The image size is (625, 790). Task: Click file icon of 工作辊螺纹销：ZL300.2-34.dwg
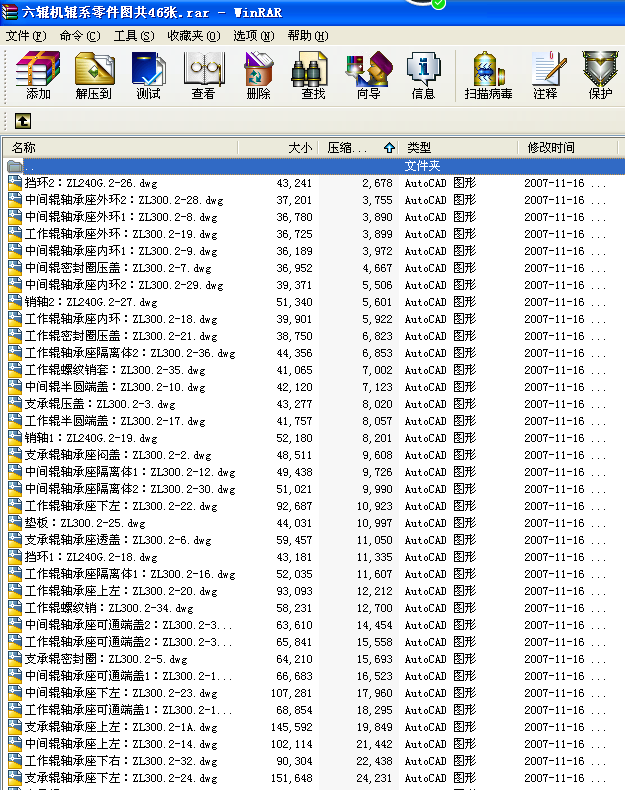coord(15,608)
